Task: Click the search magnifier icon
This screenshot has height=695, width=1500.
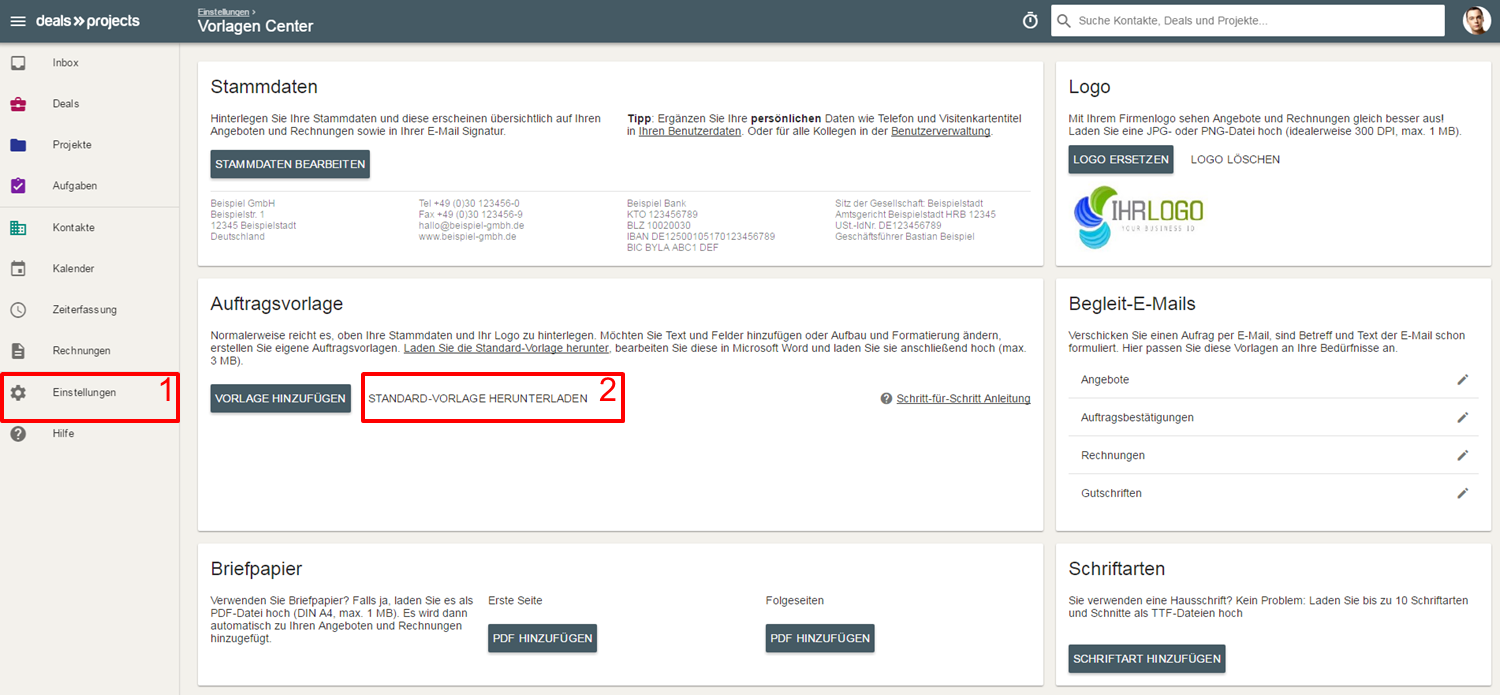Action: tap(1064, 21)
